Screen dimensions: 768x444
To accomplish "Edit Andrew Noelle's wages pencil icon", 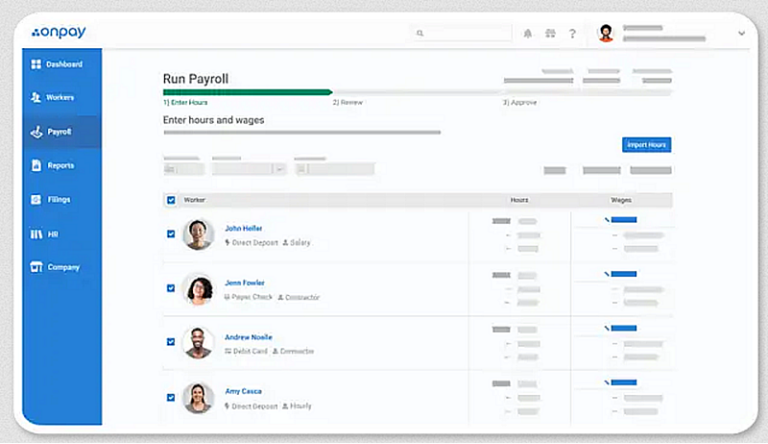I will pos(607,328).
